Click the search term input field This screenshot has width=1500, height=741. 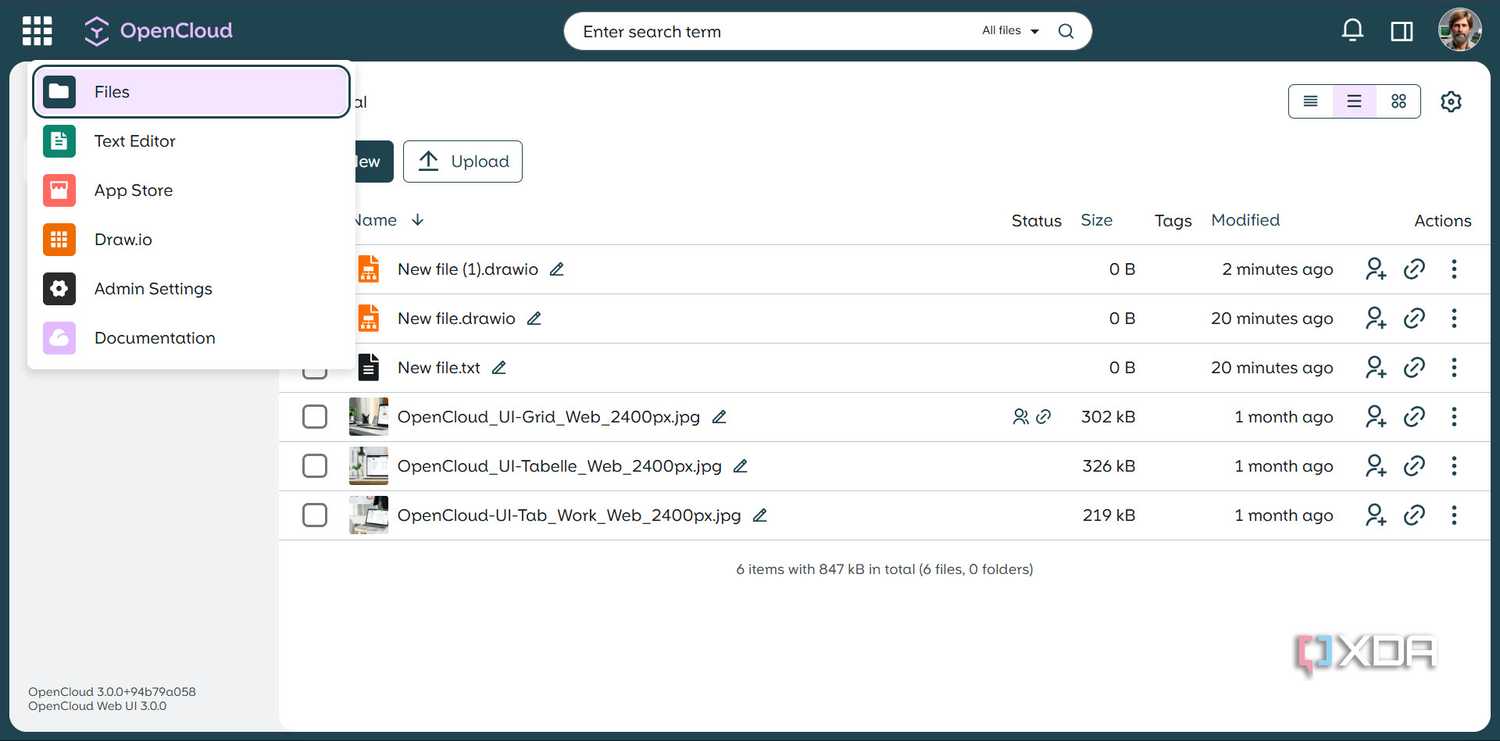(775, 31)
